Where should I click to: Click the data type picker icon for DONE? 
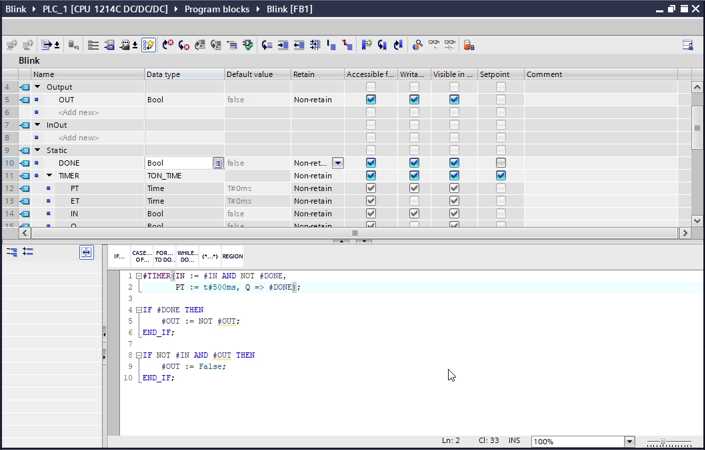pos(217,163)
